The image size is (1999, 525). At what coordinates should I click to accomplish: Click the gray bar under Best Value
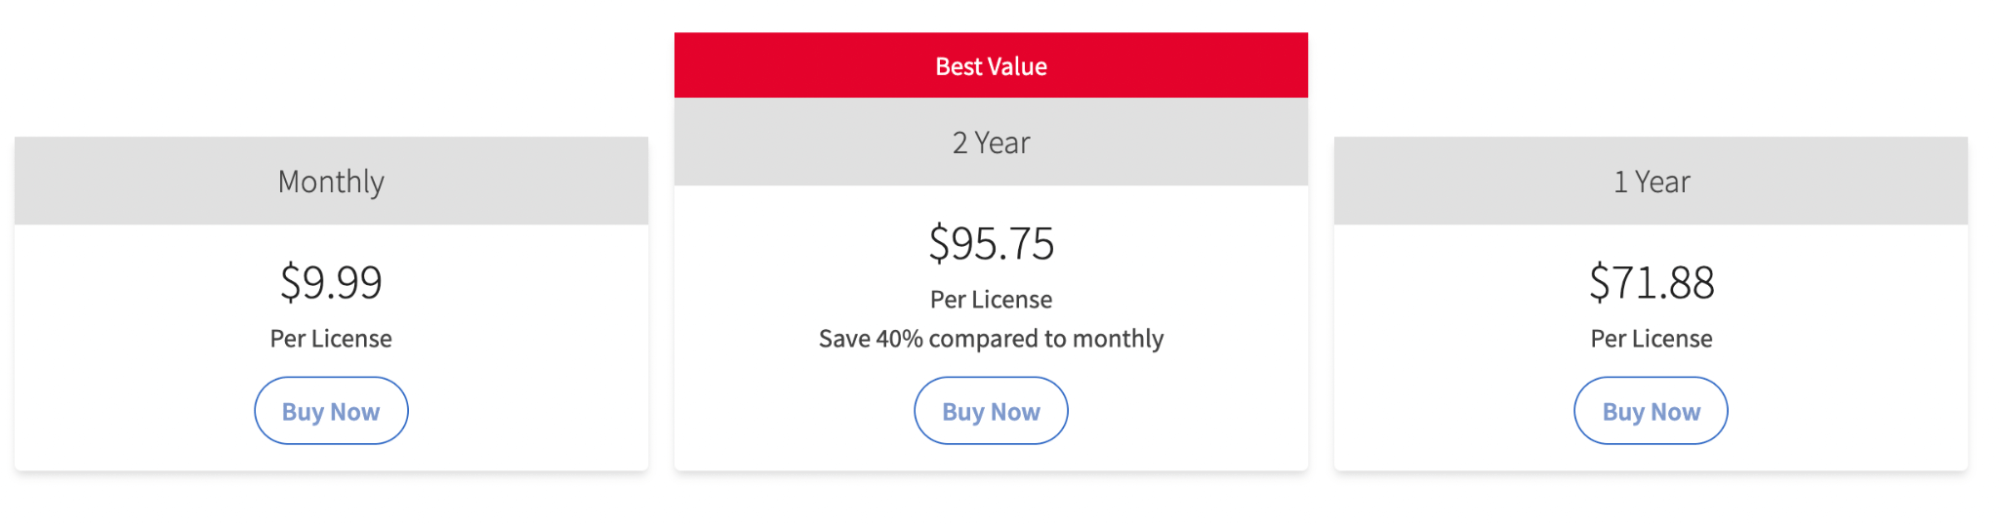[x=991, y=142]
